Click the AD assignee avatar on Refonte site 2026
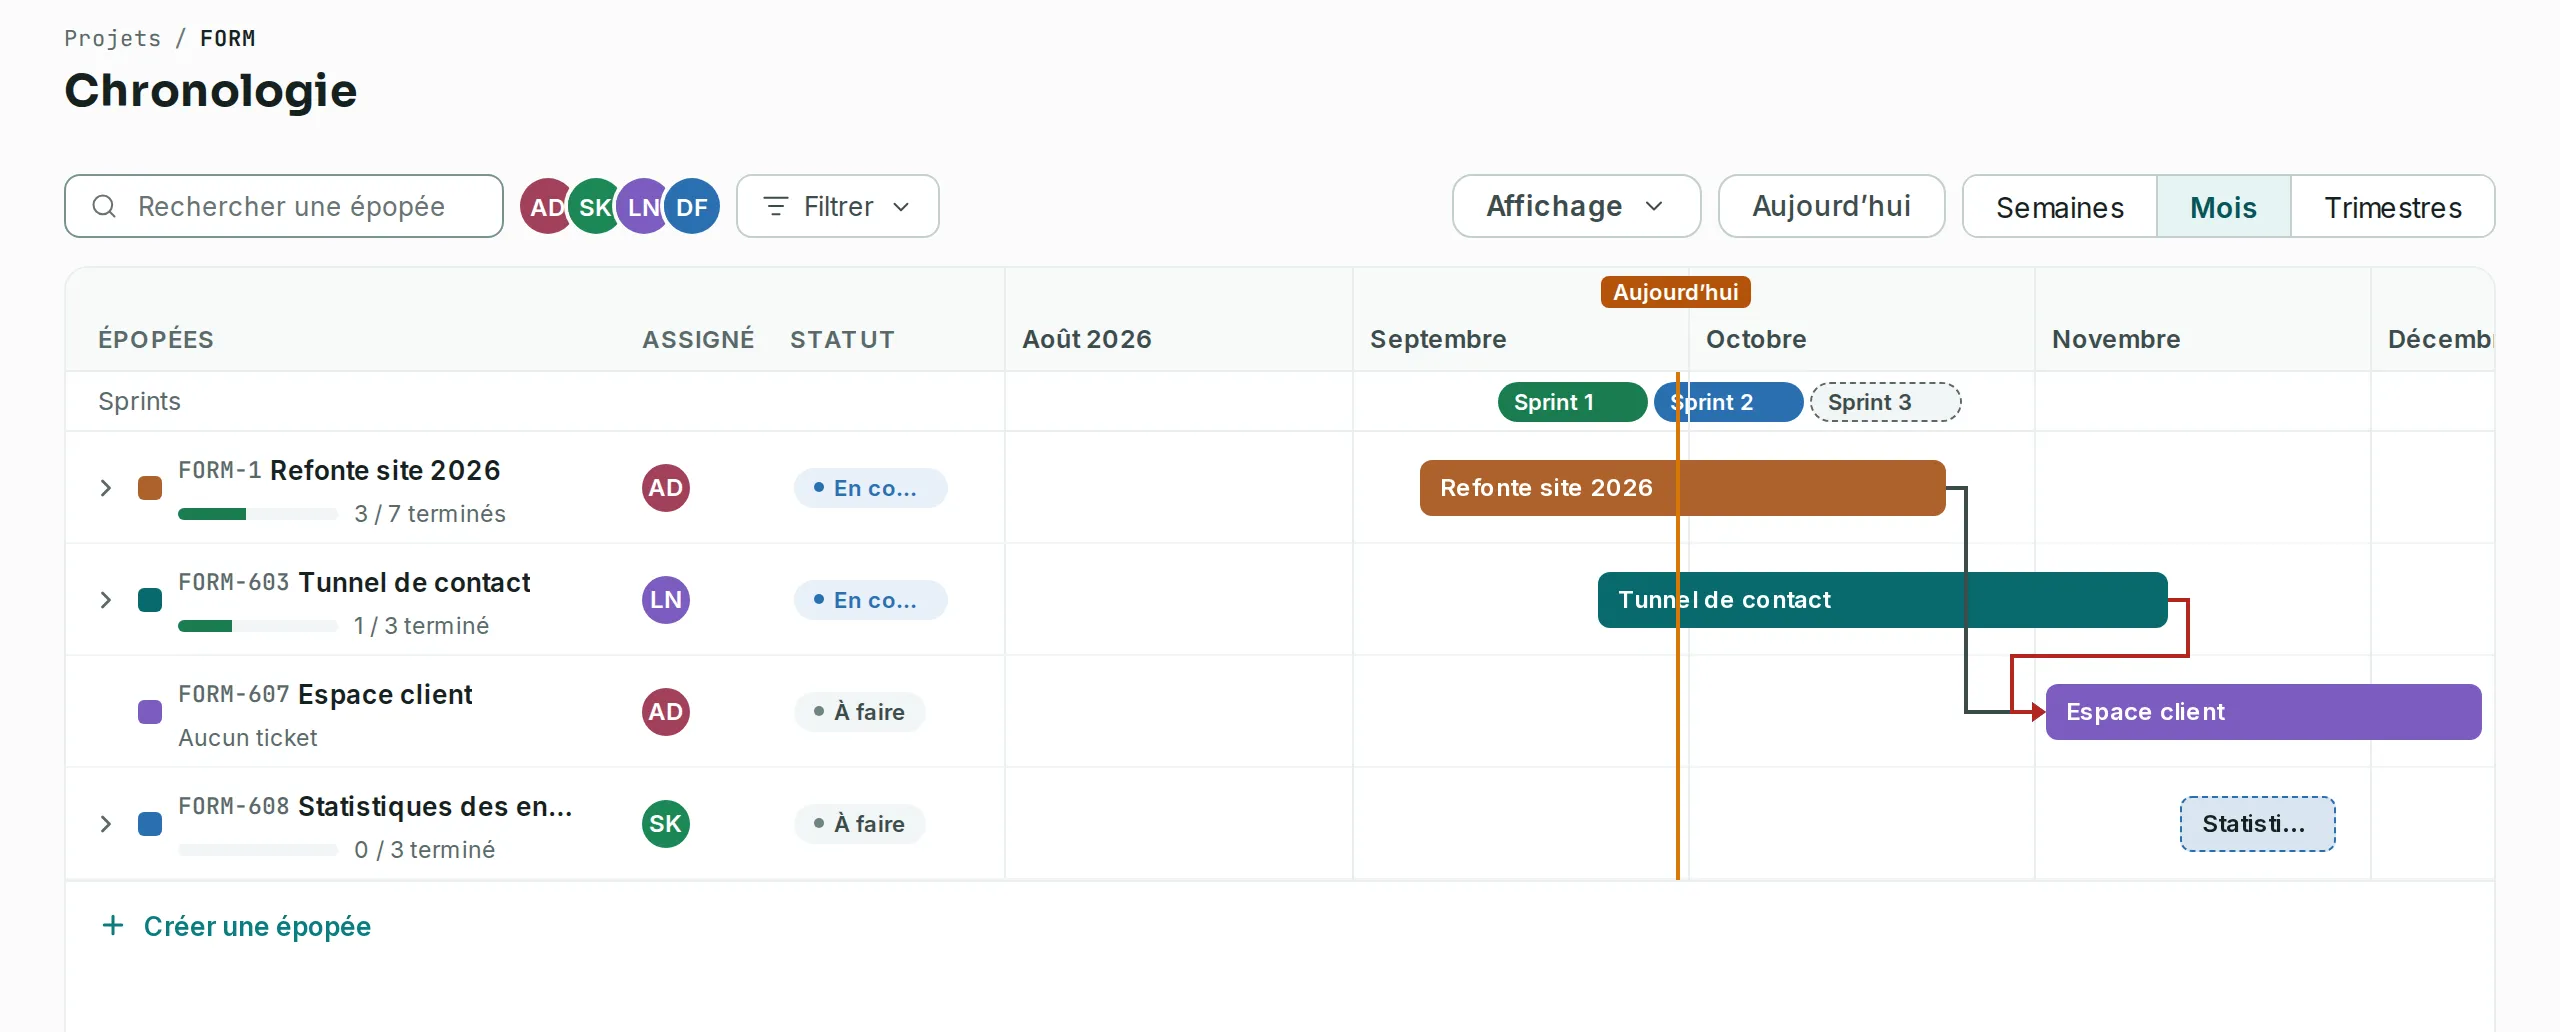2560x1032 pixels. click(665, 488)
